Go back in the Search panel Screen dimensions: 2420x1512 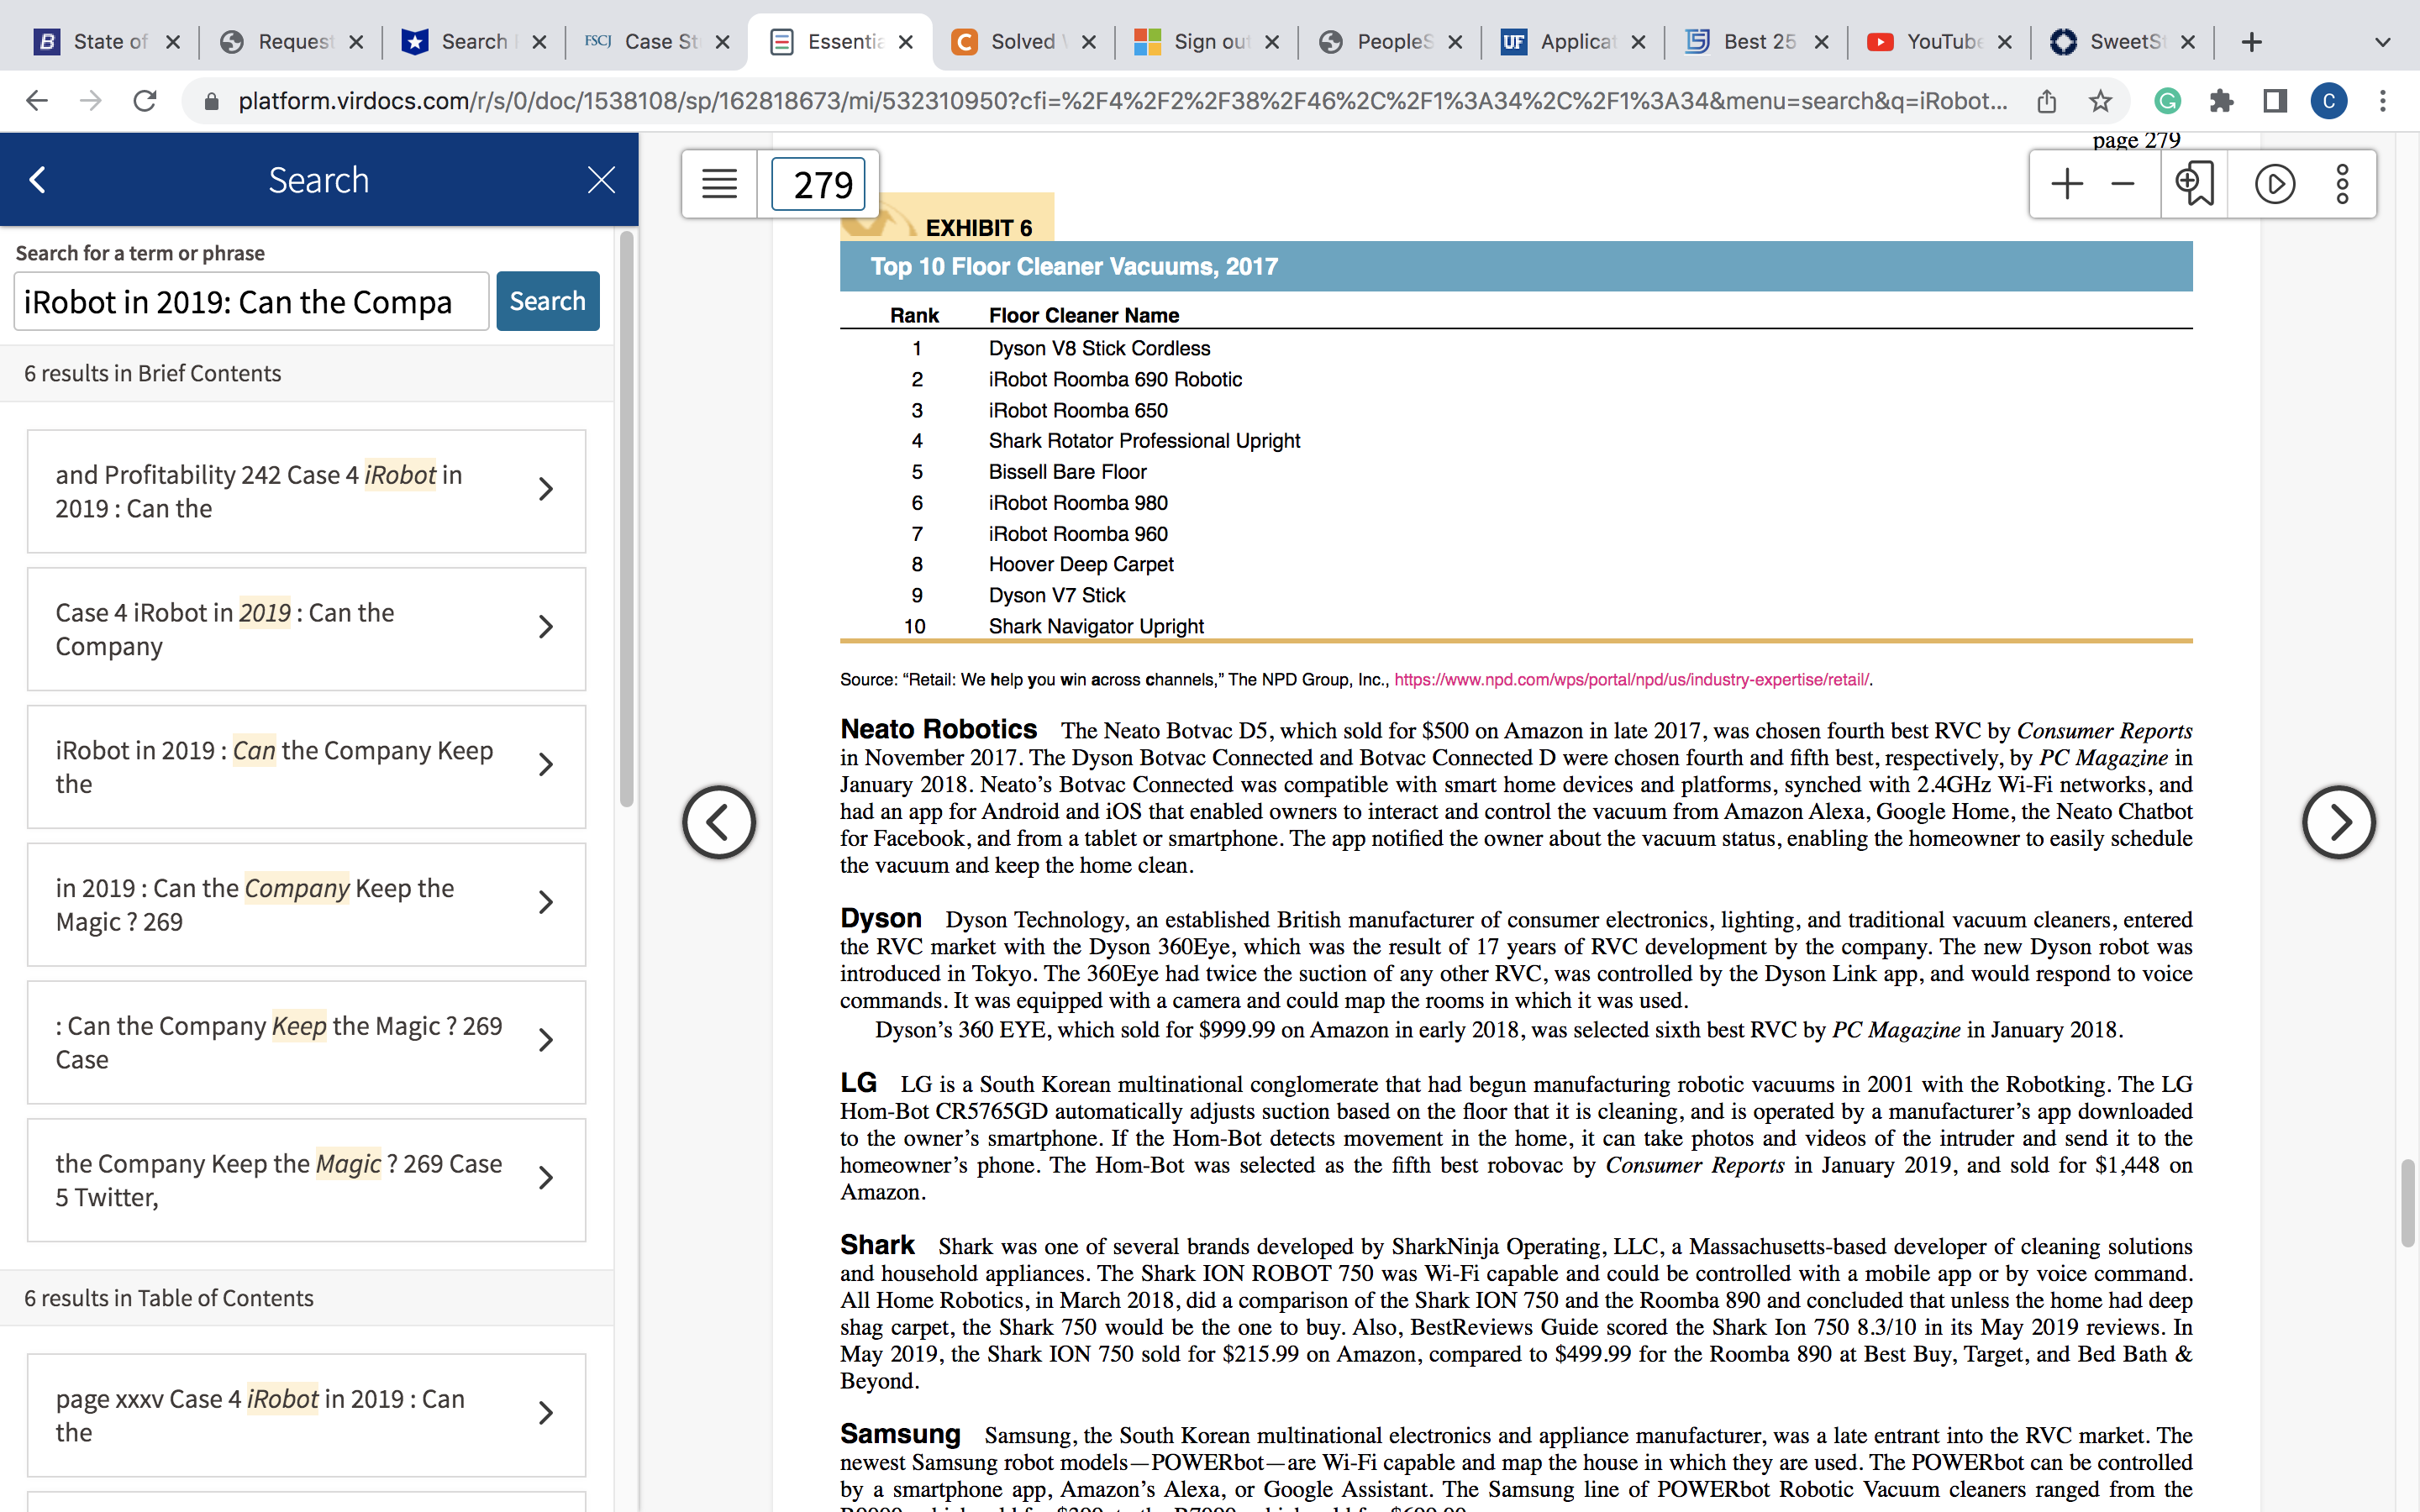[38, 180]
